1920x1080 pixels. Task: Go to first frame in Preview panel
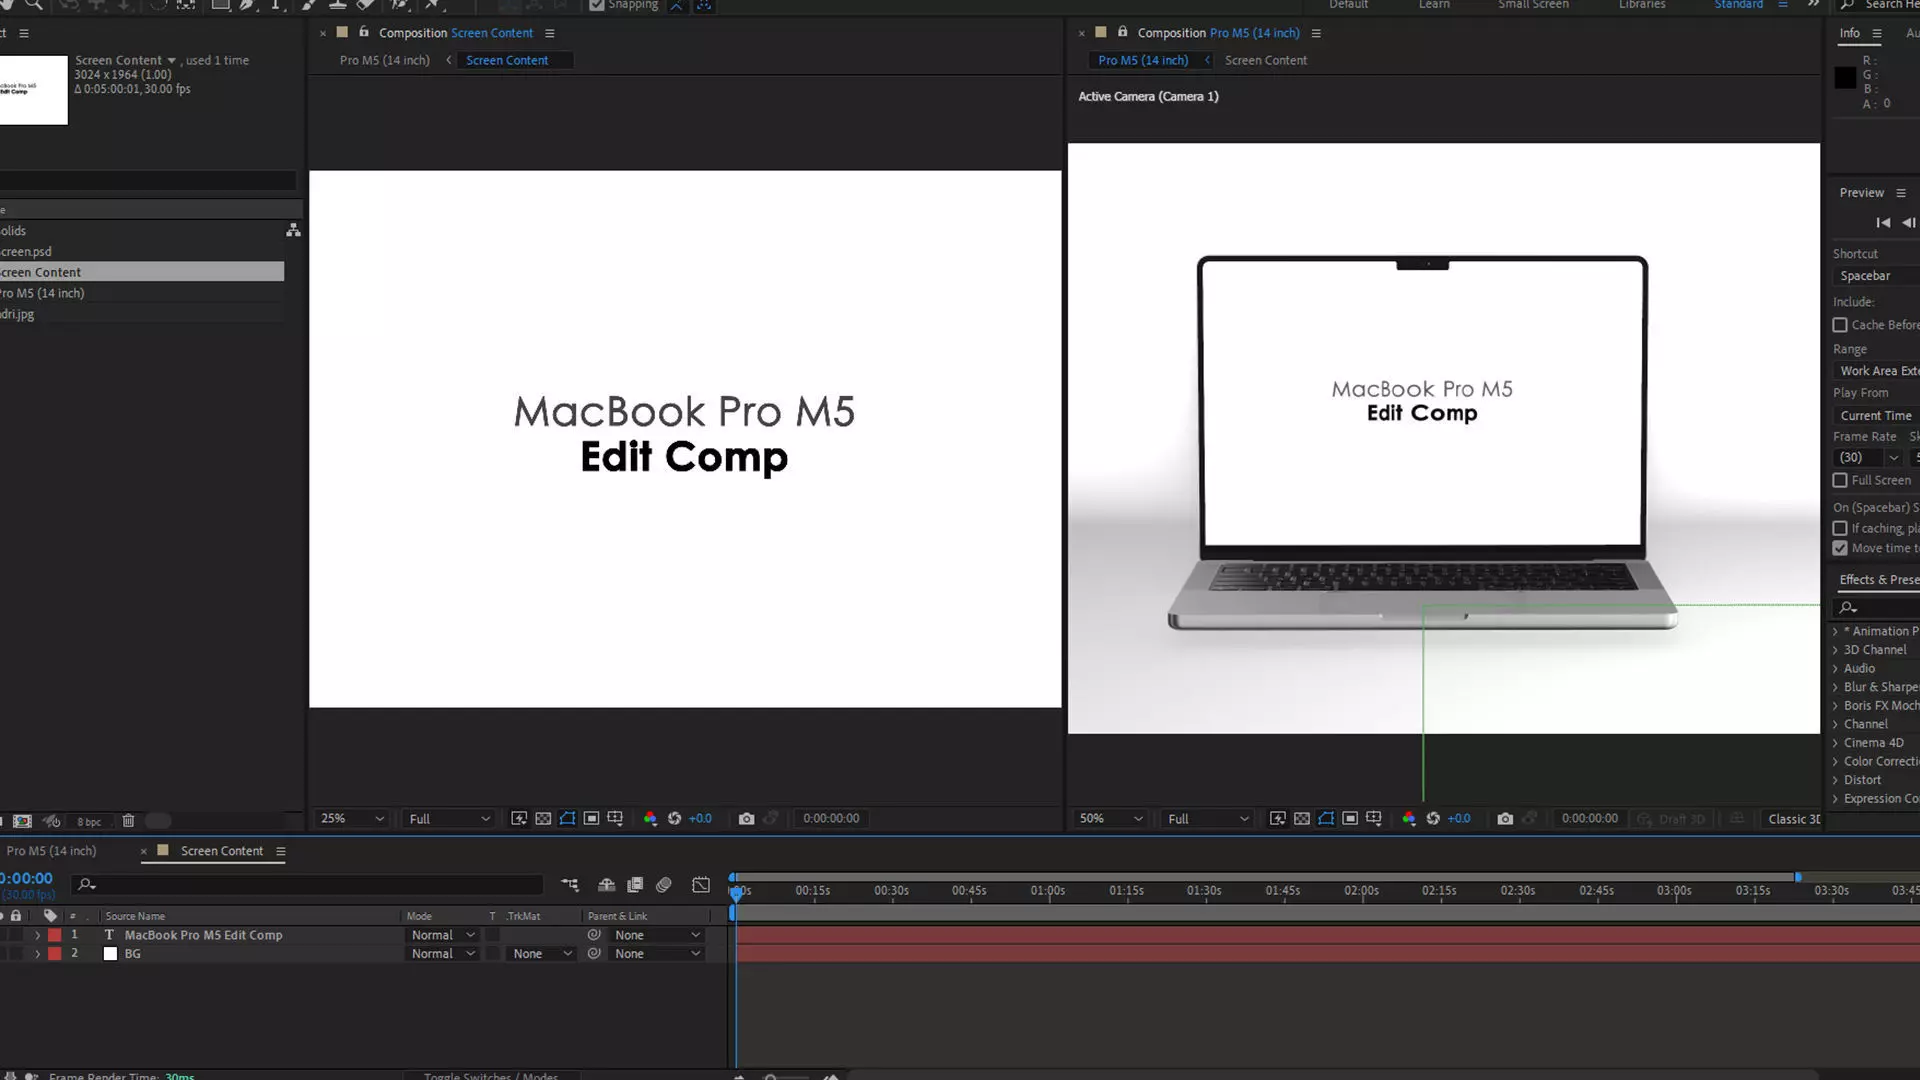click(1883, 222)
